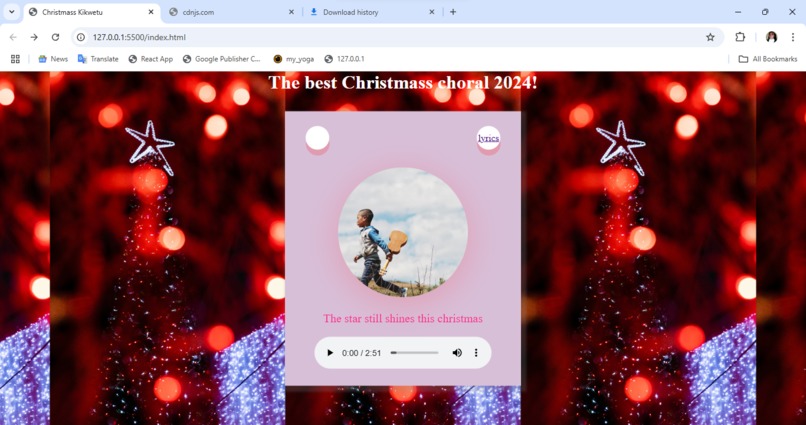This screenshot has height=425, width=806.
Task: Click the white round button left of lyrics
Action: click(x=317, y=138)
